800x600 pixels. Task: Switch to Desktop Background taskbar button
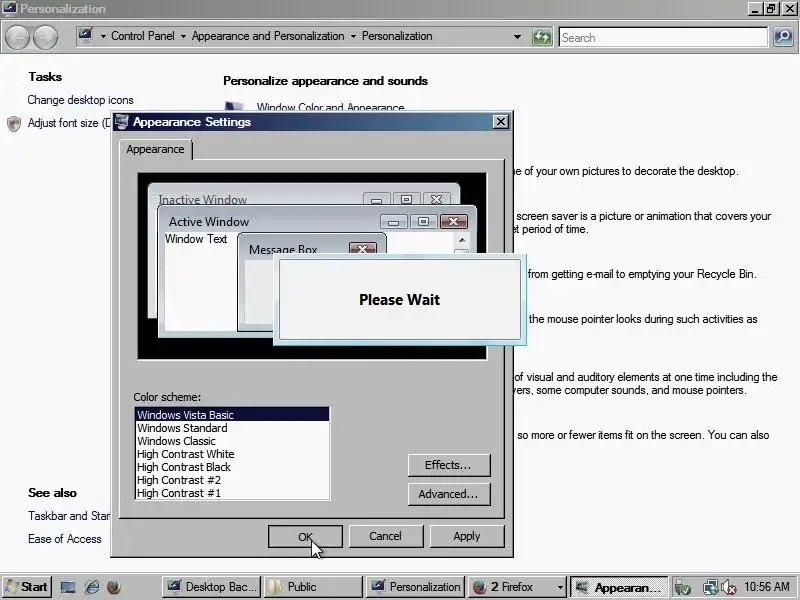pos(212,587)
